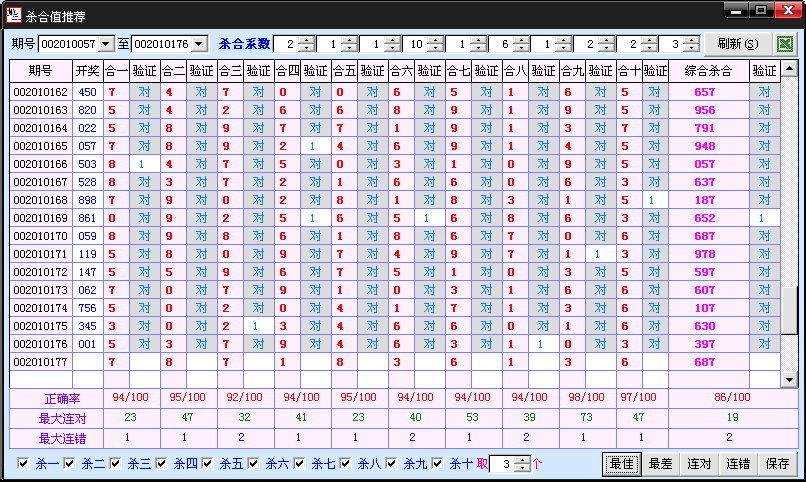This screenshot has width=806, height=482.
Task: Uncheck the 杀五 checkbox
Action: (208, 464)
